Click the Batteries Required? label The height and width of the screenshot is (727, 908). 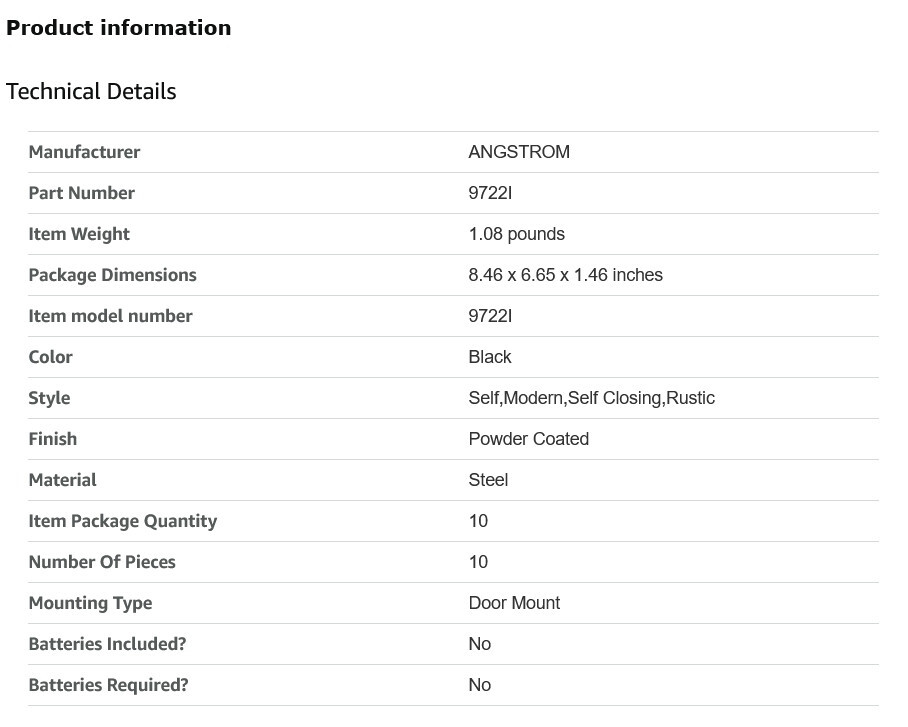coord(109,685)
